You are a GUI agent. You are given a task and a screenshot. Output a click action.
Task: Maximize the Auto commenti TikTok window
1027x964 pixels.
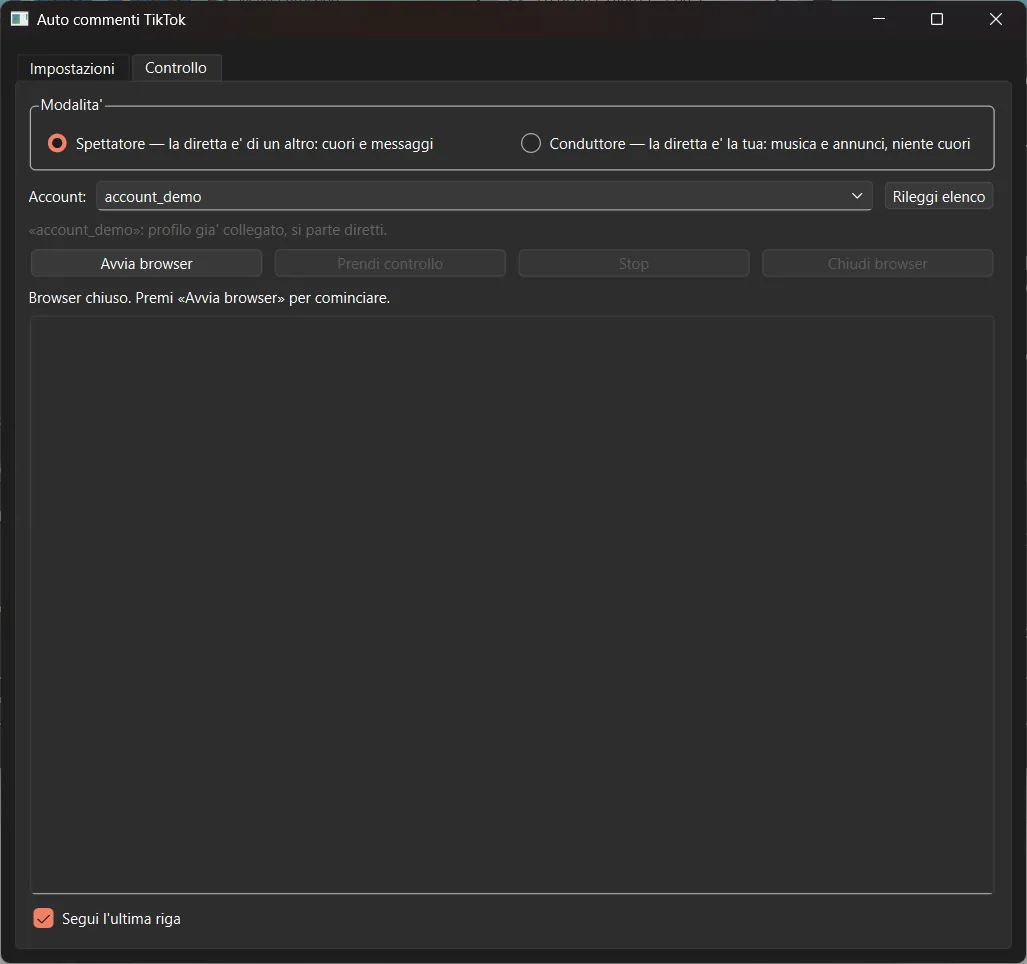(x=937, y=19)
